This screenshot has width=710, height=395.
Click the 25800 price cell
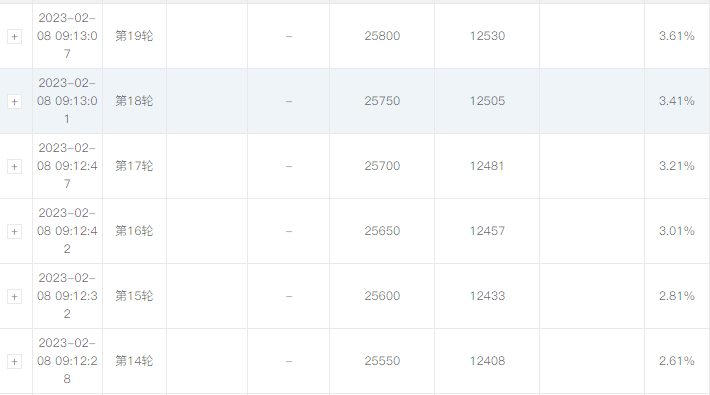point(382,36)
